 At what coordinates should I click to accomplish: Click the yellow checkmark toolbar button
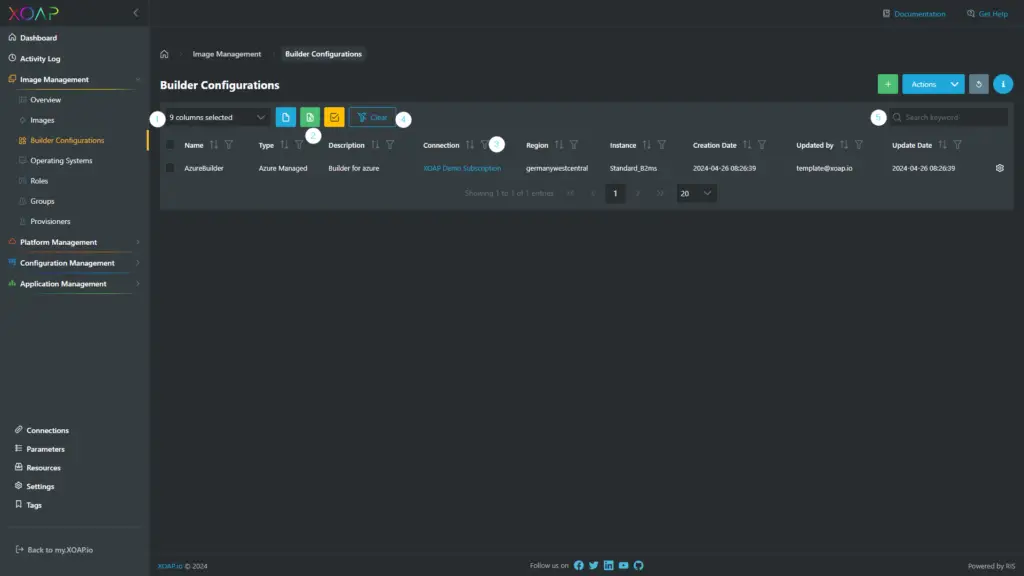click(334, 118)
